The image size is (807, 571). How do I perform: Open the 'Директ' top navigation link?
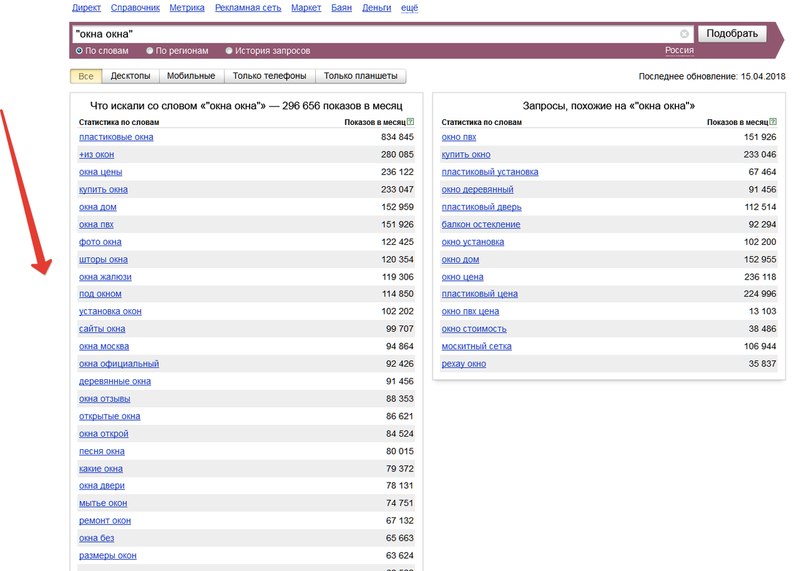pyautogui.click(x=86, y=8)
